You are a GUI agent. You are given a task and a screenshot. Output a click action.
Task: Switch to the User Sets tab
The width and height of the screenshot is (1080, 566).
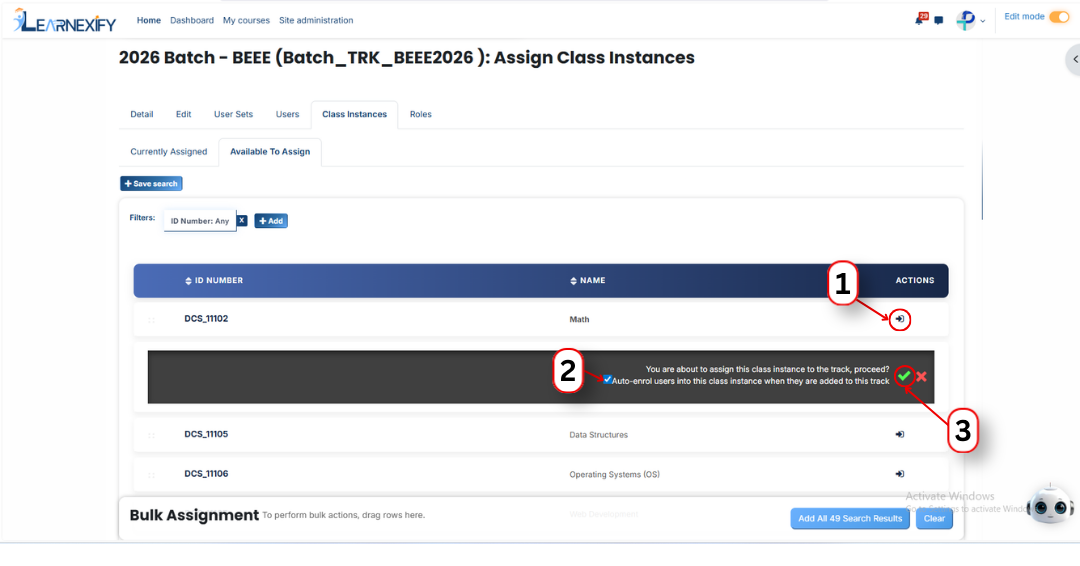[233, 114]
